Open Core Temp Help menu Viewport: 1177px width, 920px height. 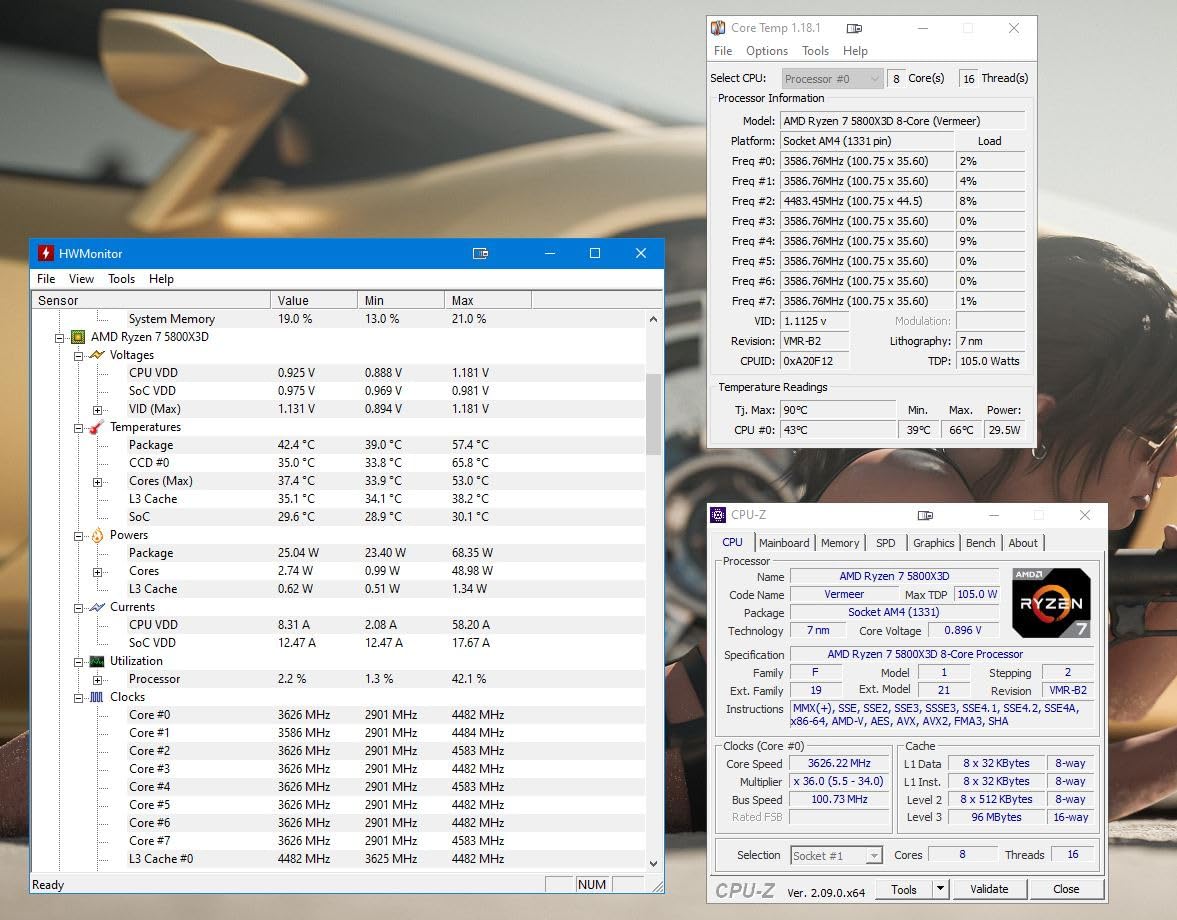[855, 50]
